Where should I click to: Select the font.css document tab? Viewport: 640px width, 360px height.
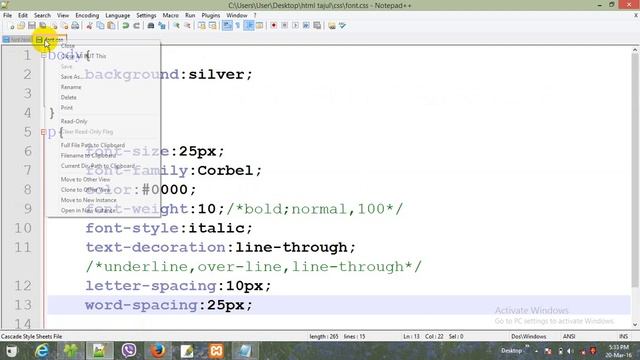(x=51, y=40)
